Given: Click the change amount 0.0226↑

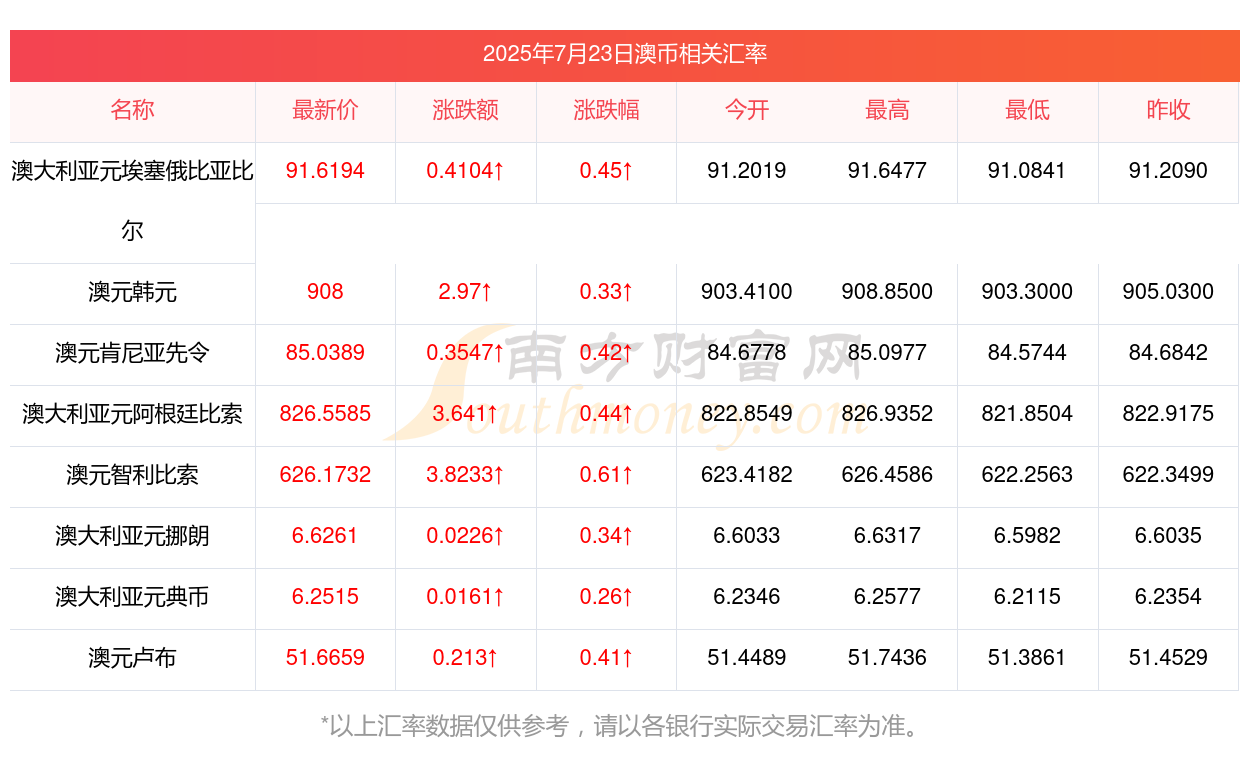Looking at the screenshot, I should coord(465,536).
